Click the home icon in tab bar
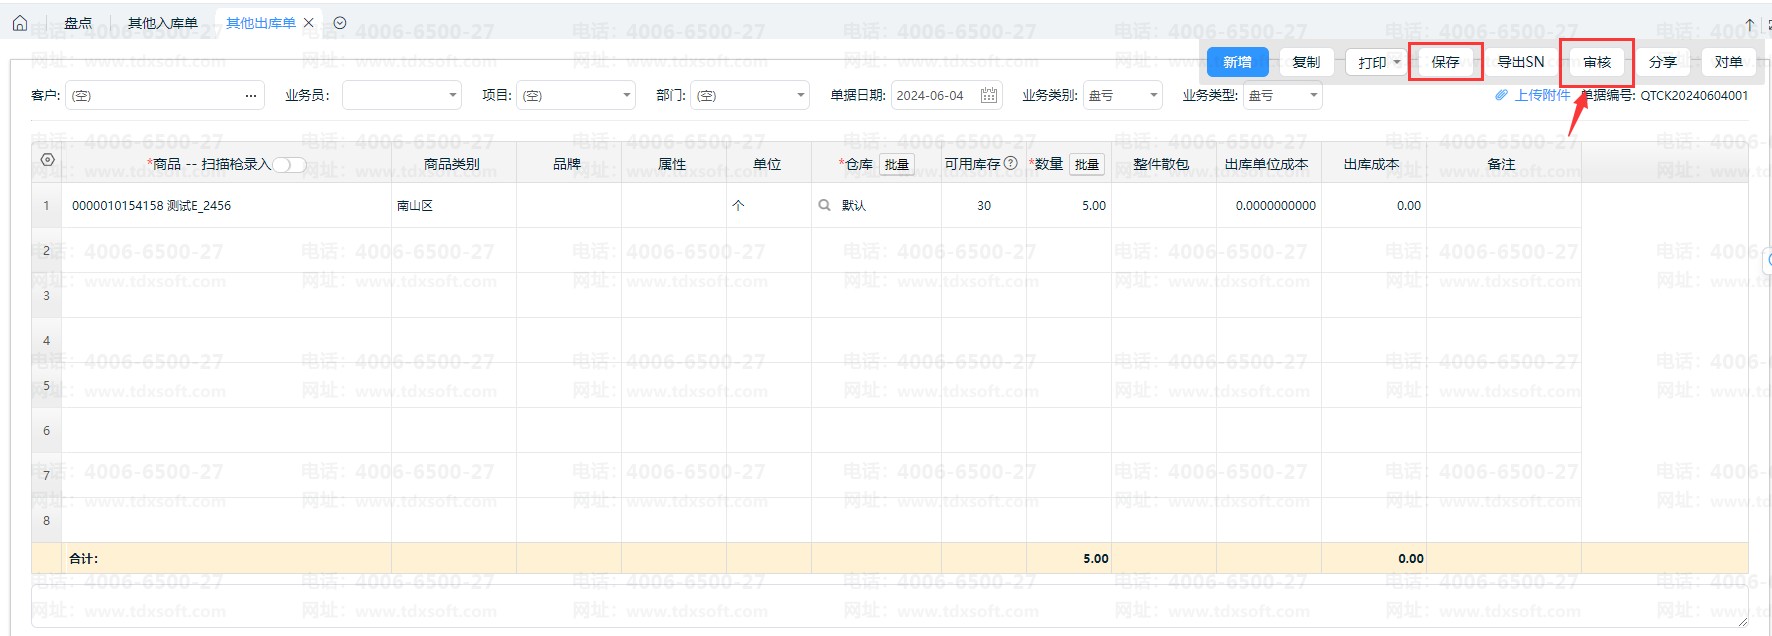Viewport: 1772px width, 636px height. click(x=20, y=23)
